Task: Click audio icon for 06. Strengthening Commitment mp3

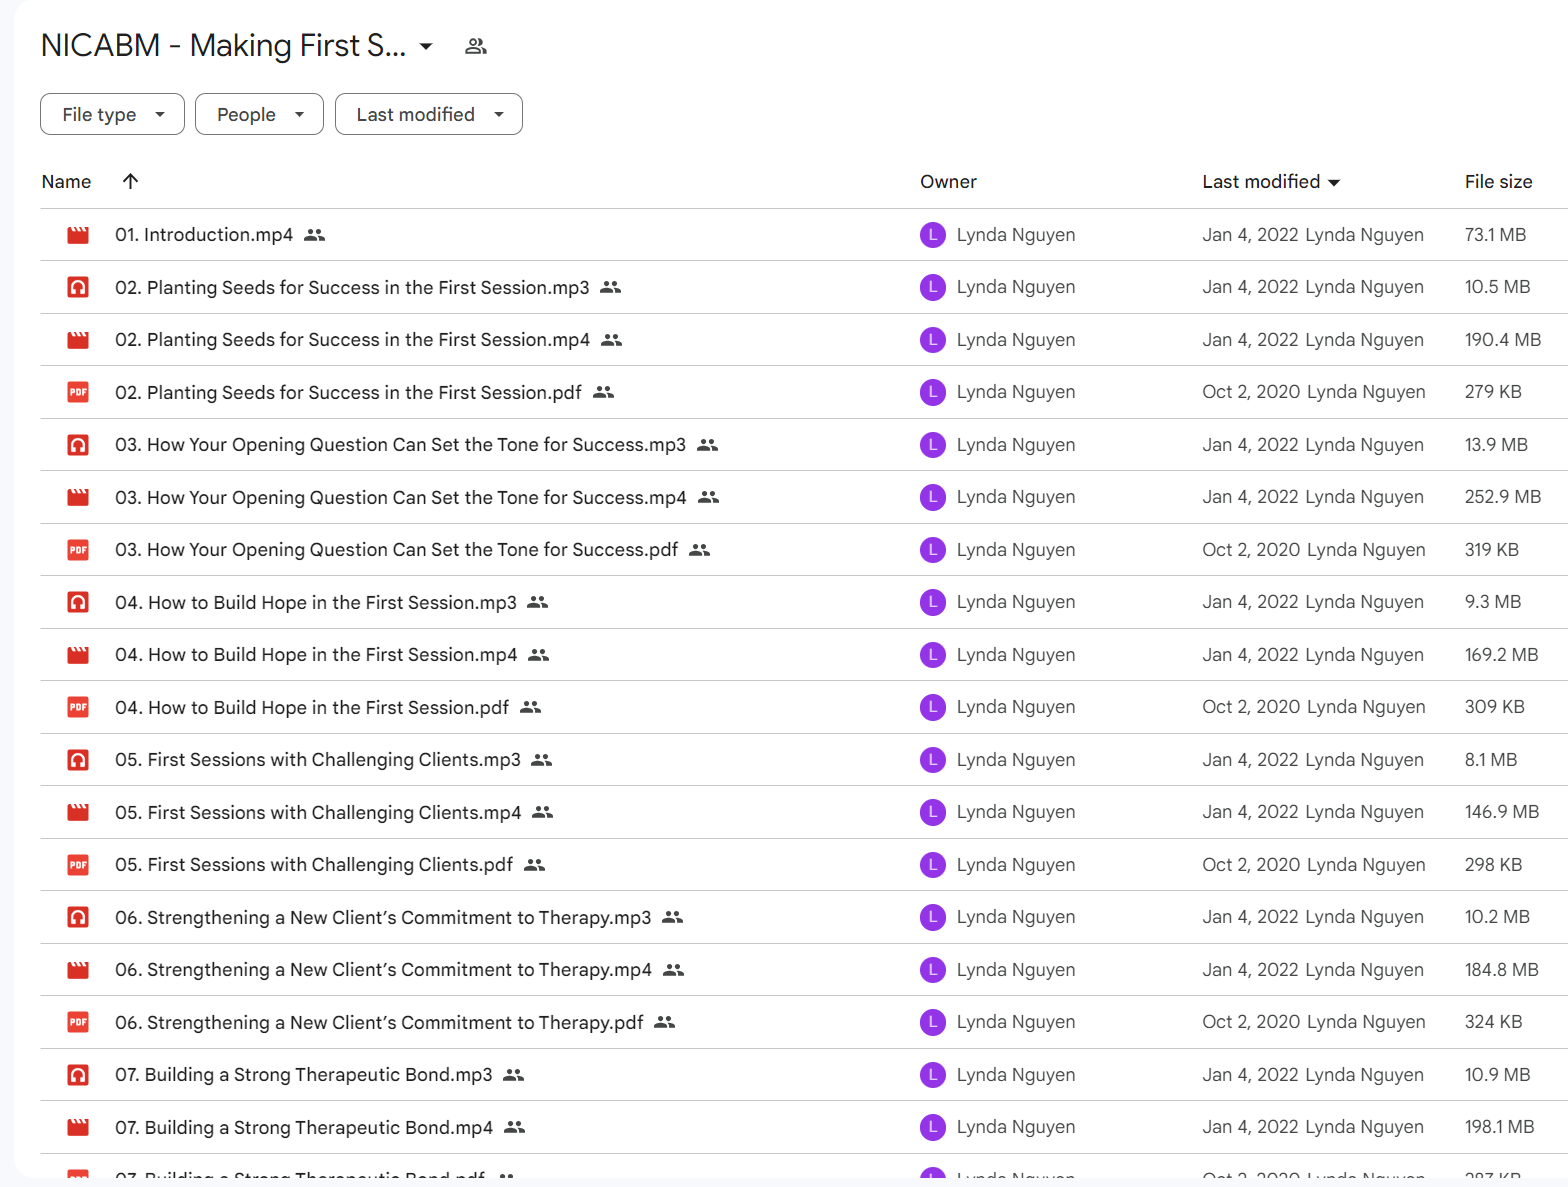Action: click(78, 917)
